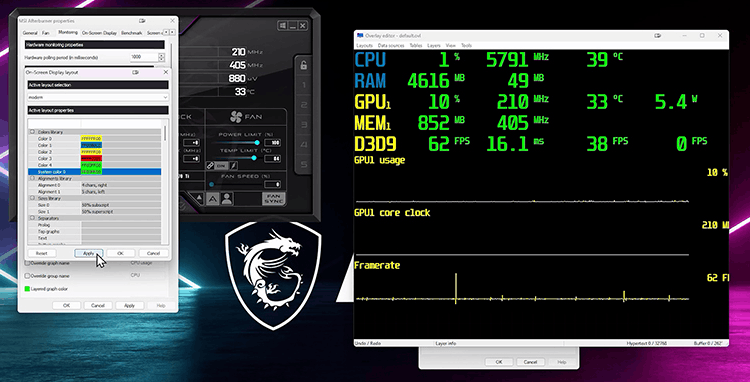Click the link icon under Temp Limit

[x=210, y=166]
